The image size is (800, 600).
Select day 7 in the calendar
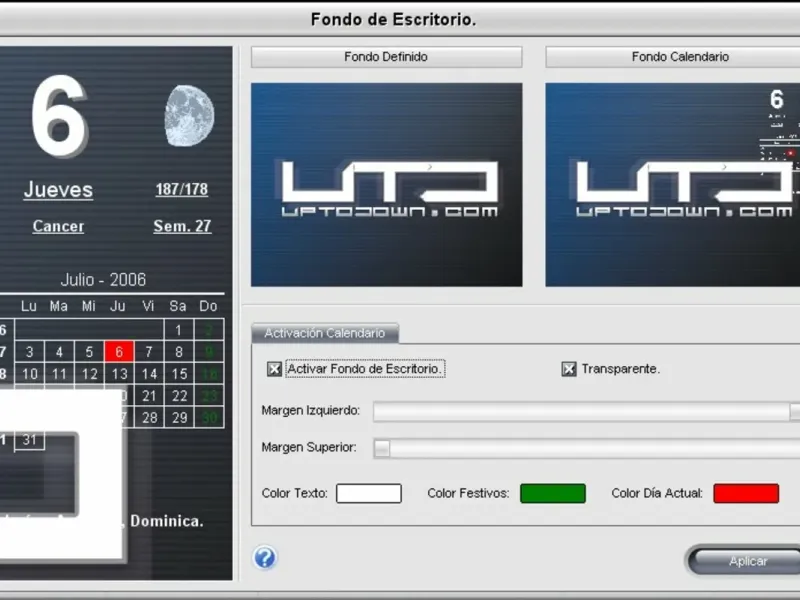coord(149,352)
